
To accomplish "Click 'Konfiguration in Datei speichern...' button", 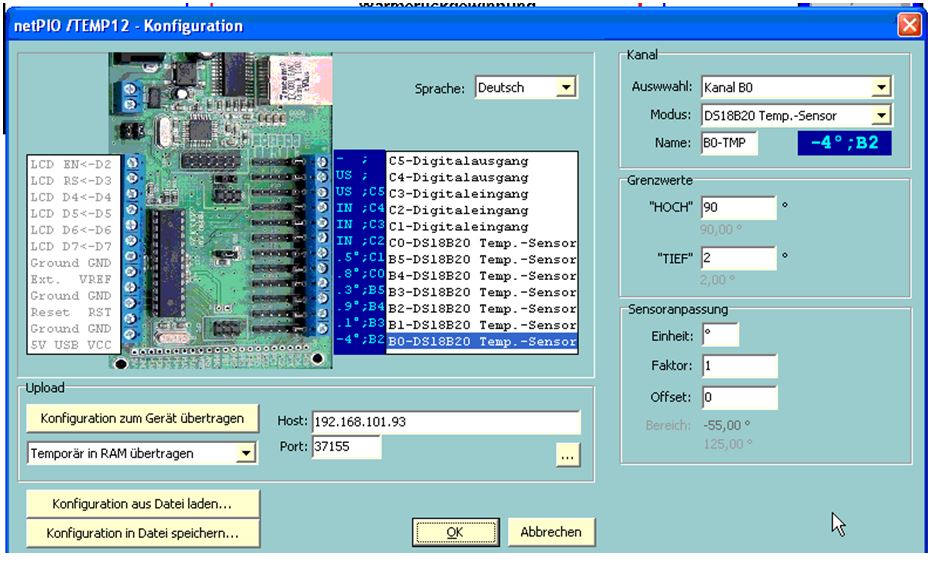I will click(x=142, y=533).
